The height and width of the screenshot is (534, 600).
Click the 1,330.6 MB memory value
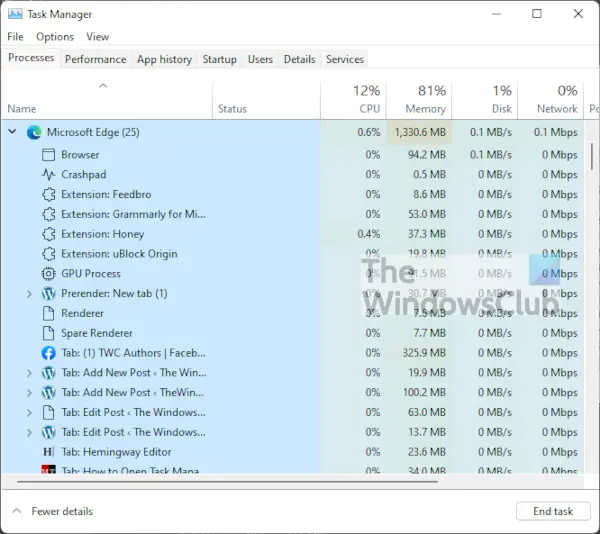click(x=420, y=132)
